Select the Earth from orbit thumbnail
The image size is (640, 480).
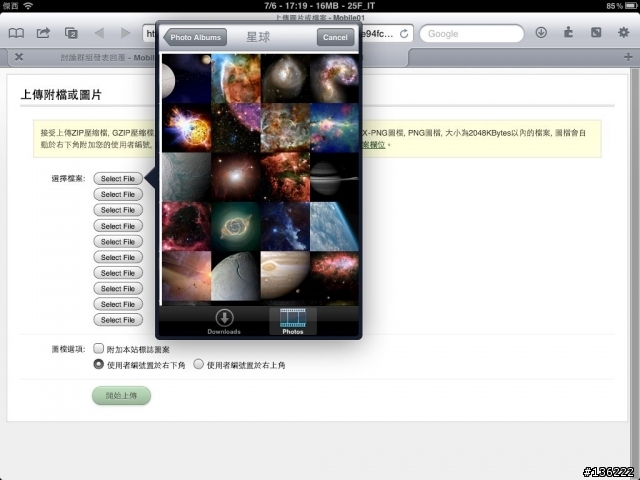click(334, 227)
